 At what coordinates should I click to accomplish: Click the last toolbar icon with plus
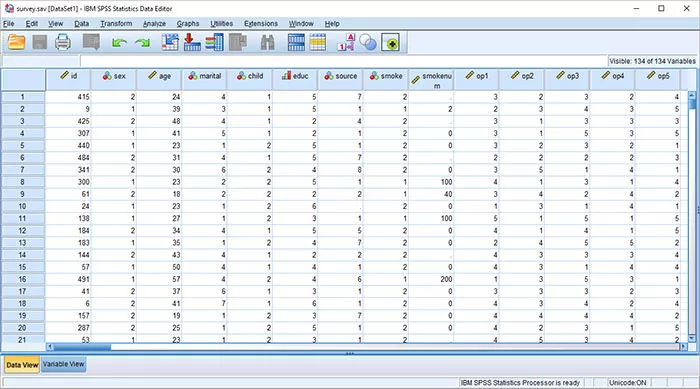click(391, 43)
